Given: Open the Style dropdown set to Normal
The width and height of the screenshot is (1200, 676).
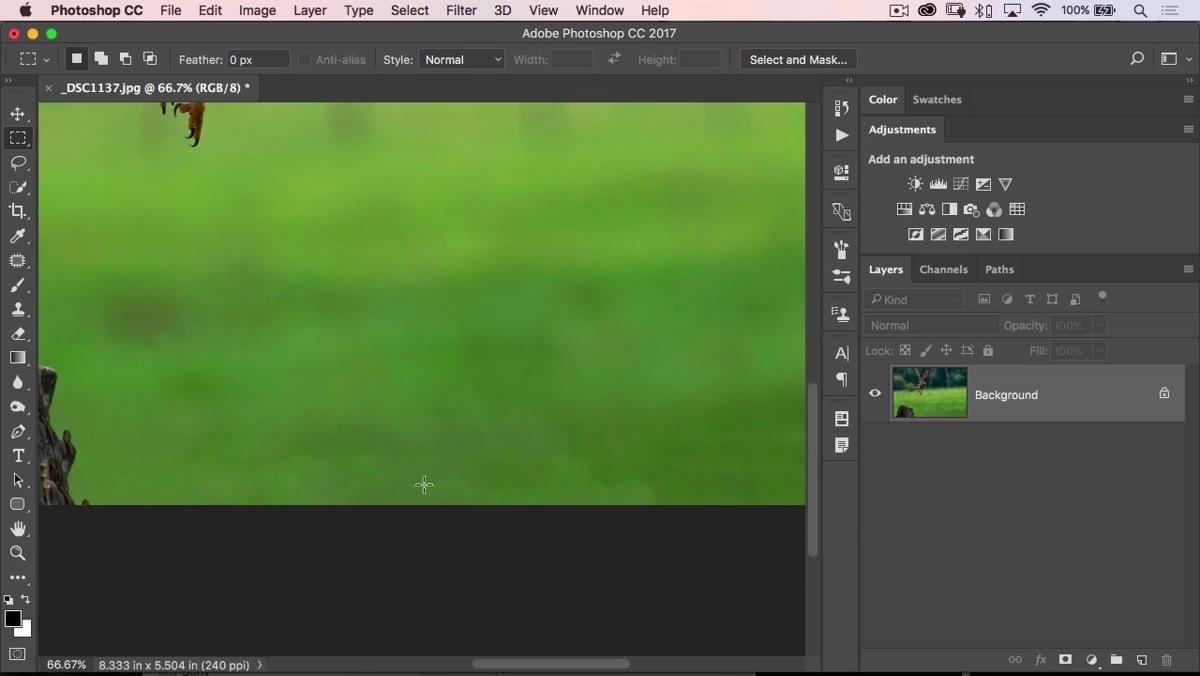Looking at the screenshot, I should coord(462,59).
